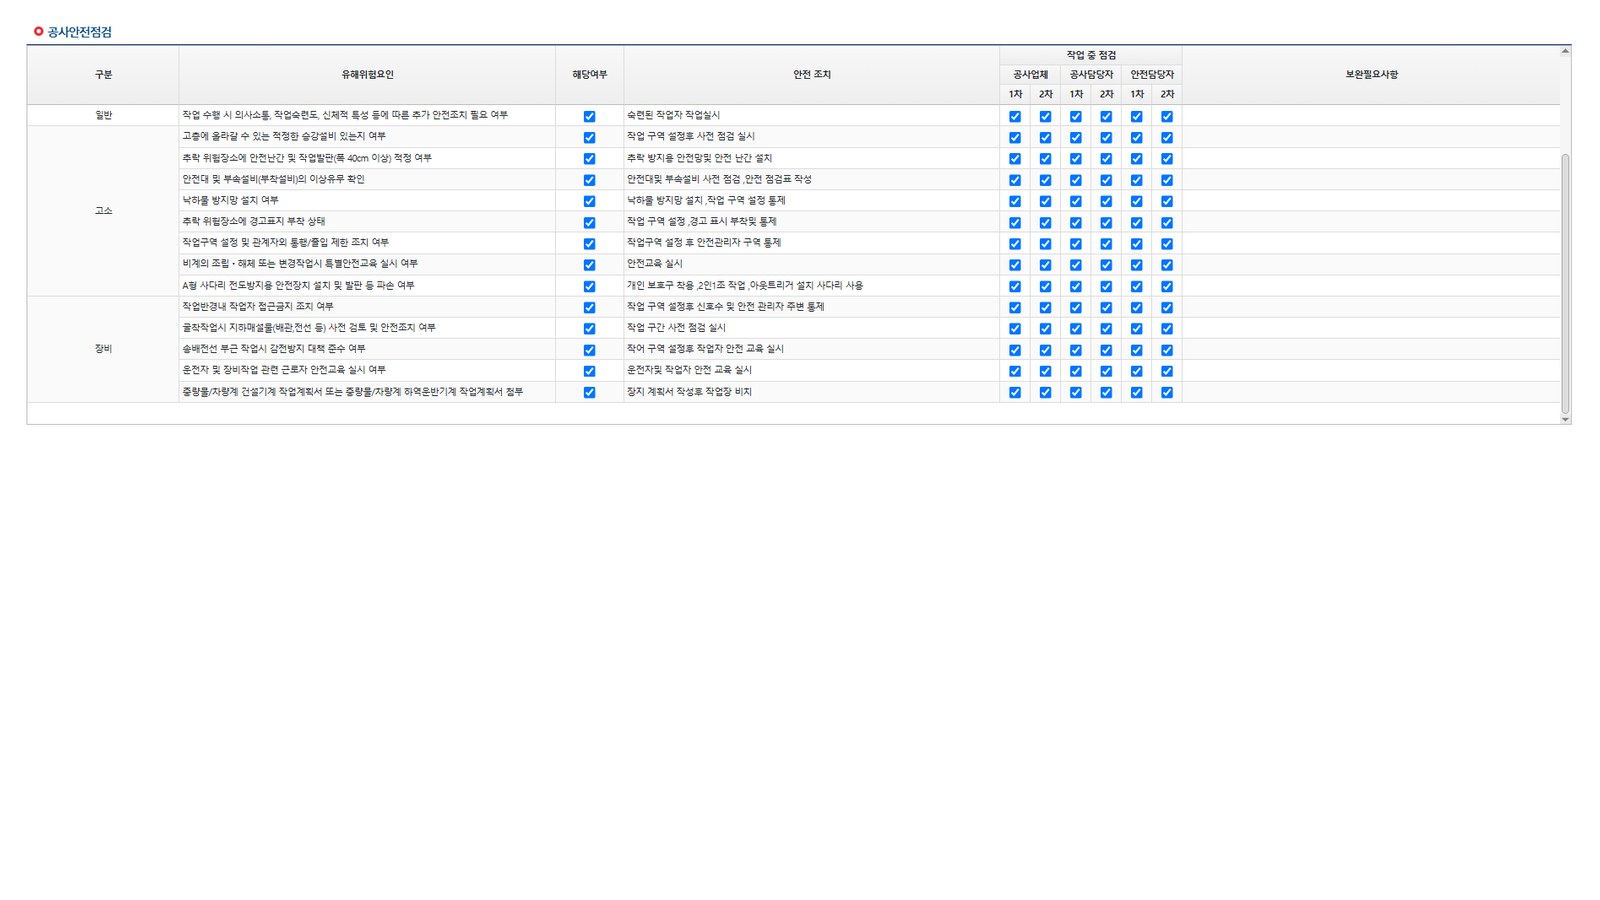
Task: Toggle 공사담당자 2차 for 개인 보호구 착용 row
Action: pyautogui.click(x=1106, y=286)
